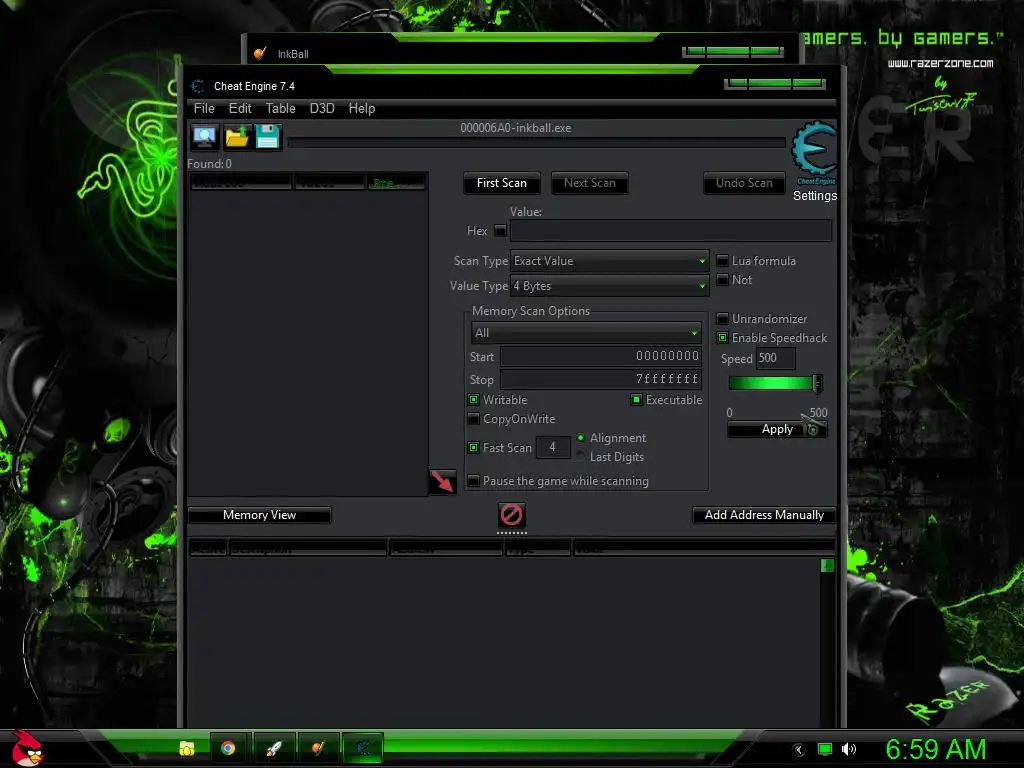The height and width of the screenshot is (768, 1024).
Task: Open memory region All dropdown
Action: click(586, 333)
